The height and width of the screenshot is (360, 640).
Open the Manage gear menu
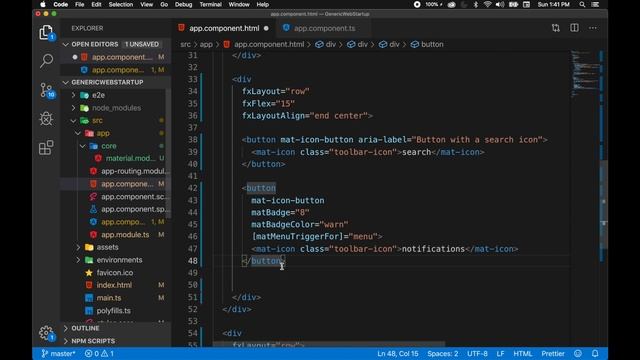click(x=46, y=333)
